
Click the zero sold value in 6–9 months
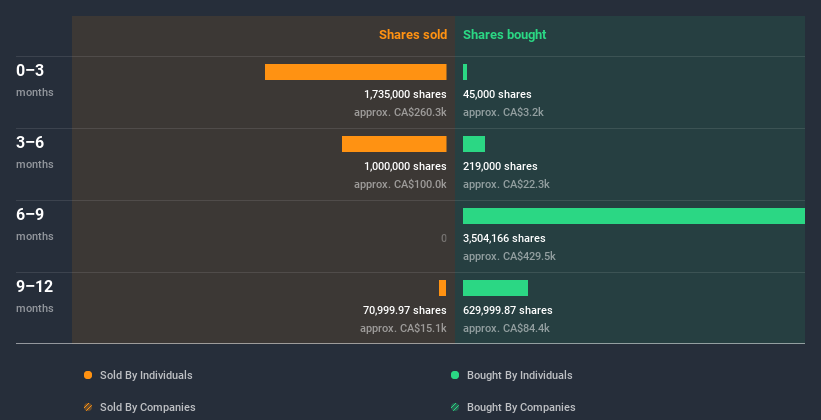[x=443, y=238]
